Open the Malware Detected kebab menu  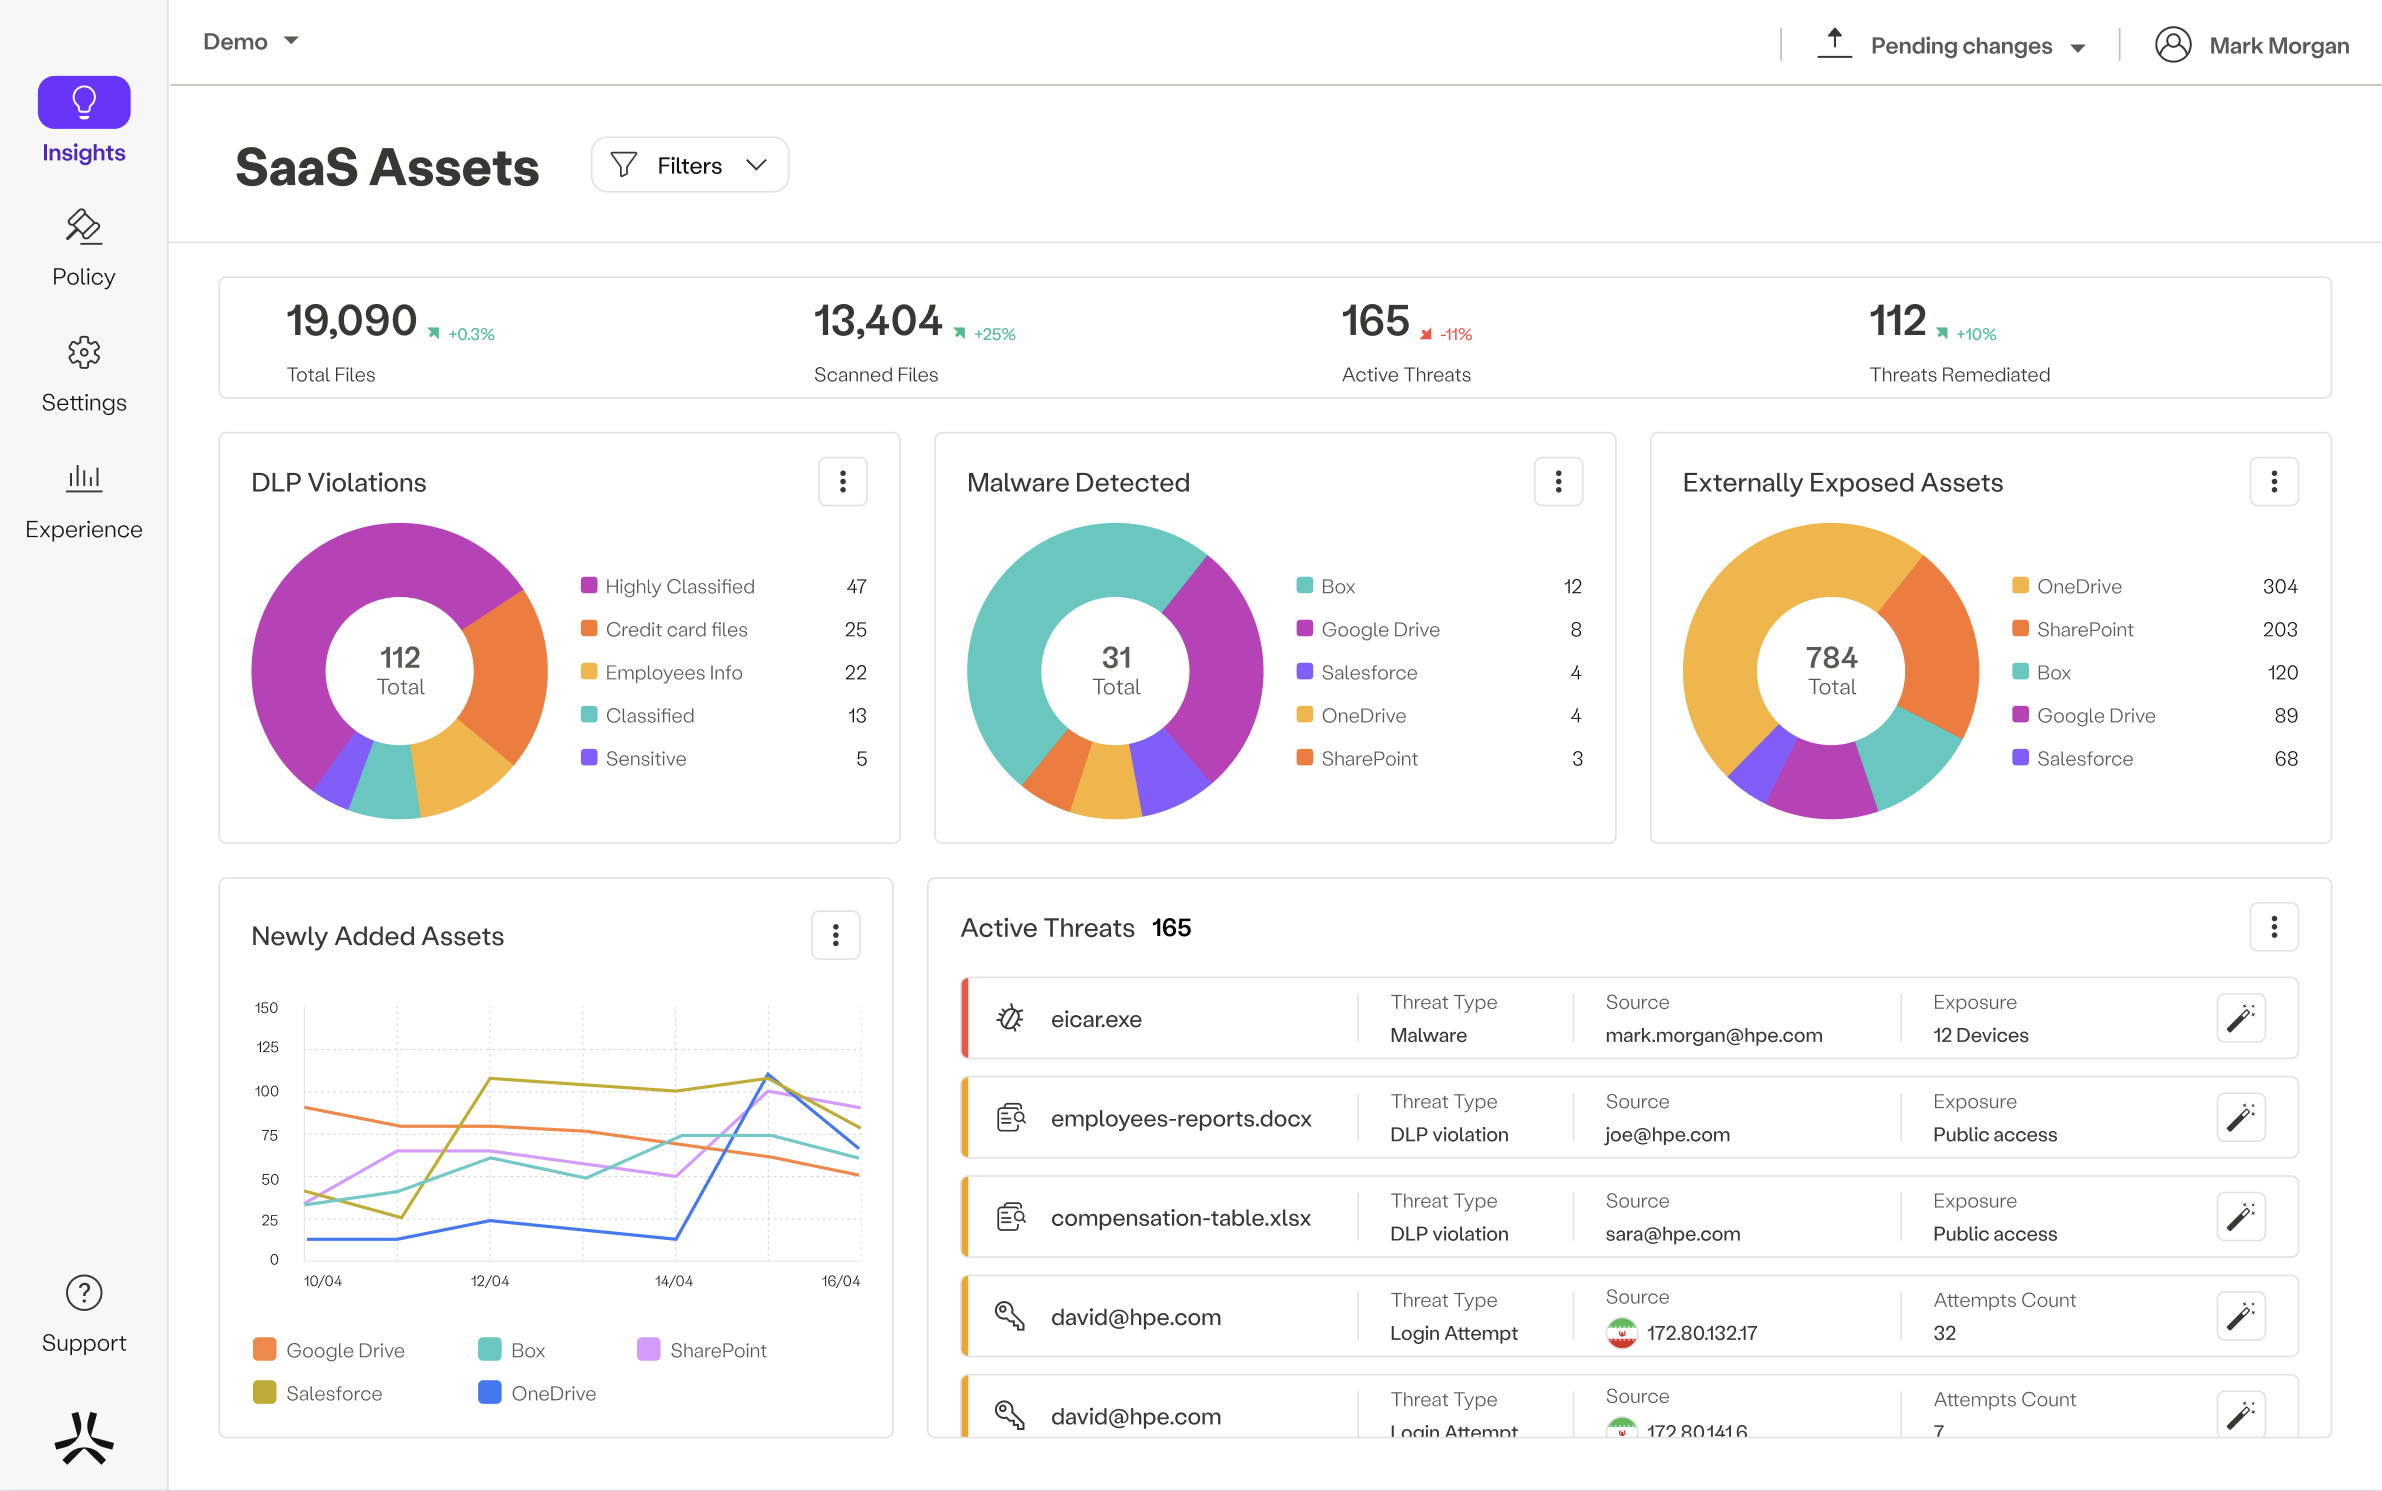click(x=1558, y=482)
